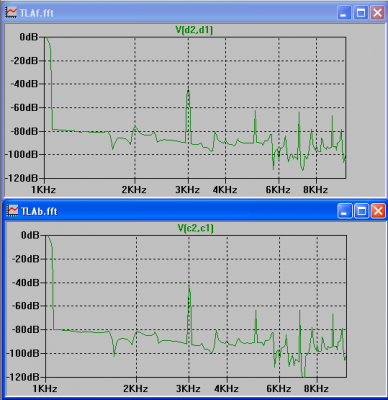The image size is (388, 400).
Task: Minimize the TLAf.fft window
Action: point(344,13)
